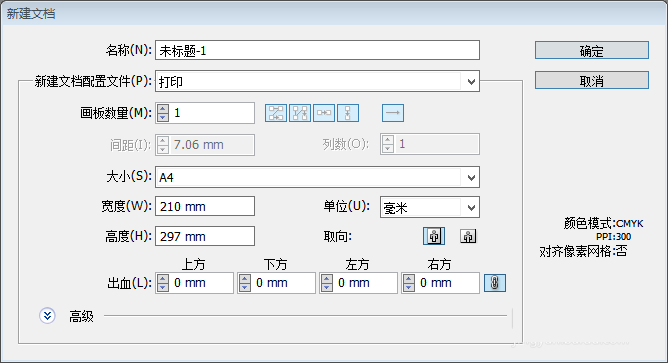Screen dimensions: 668x363
Task: Click the 确定 button
Action: [592, 50]
